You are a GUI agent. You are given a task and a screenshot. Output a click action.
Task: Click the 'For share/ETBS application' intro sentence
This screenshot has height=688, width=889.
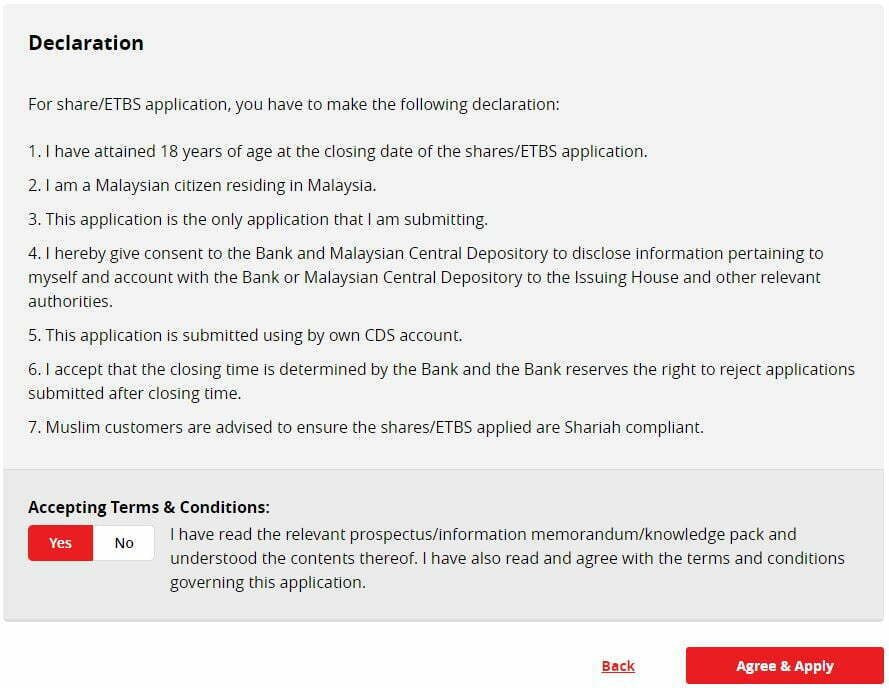(294, 104)
